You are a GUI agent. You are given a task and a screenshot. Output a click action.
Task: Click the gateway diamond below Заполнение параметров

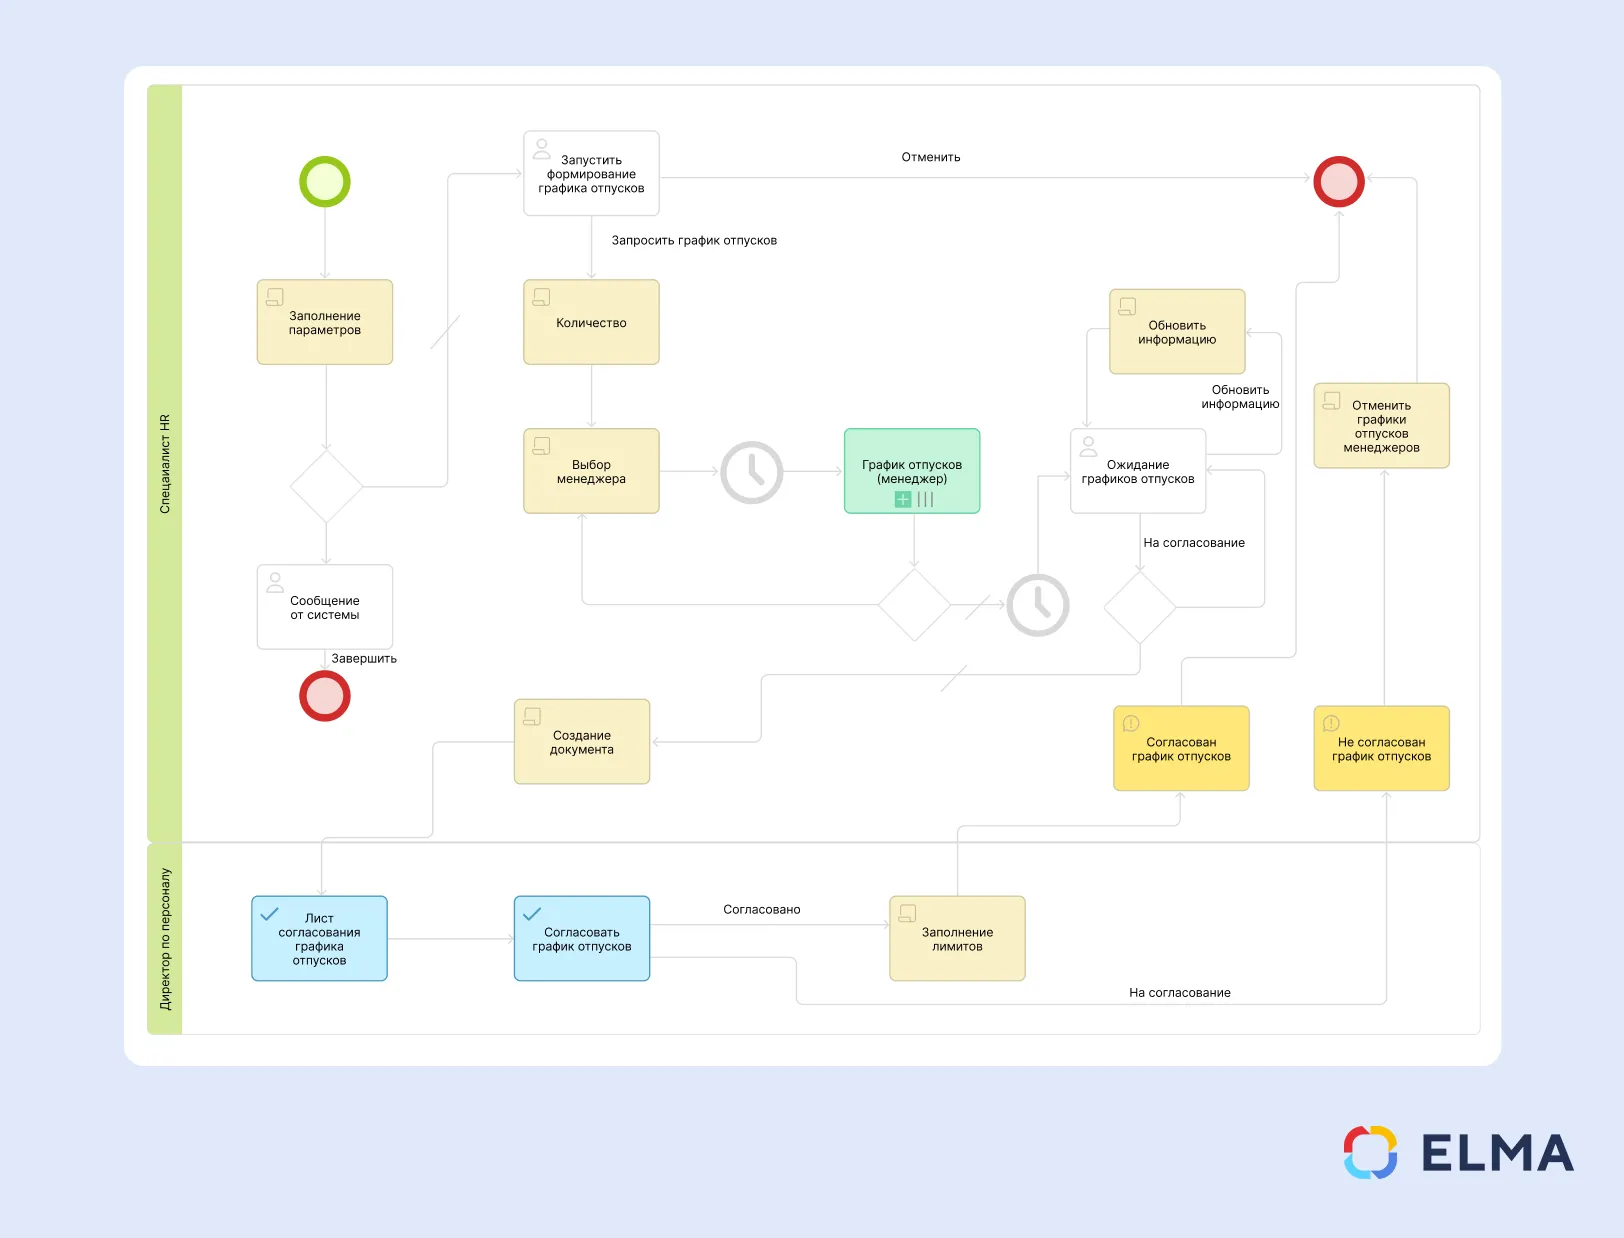pyautogui.click(x=326, y=487)
